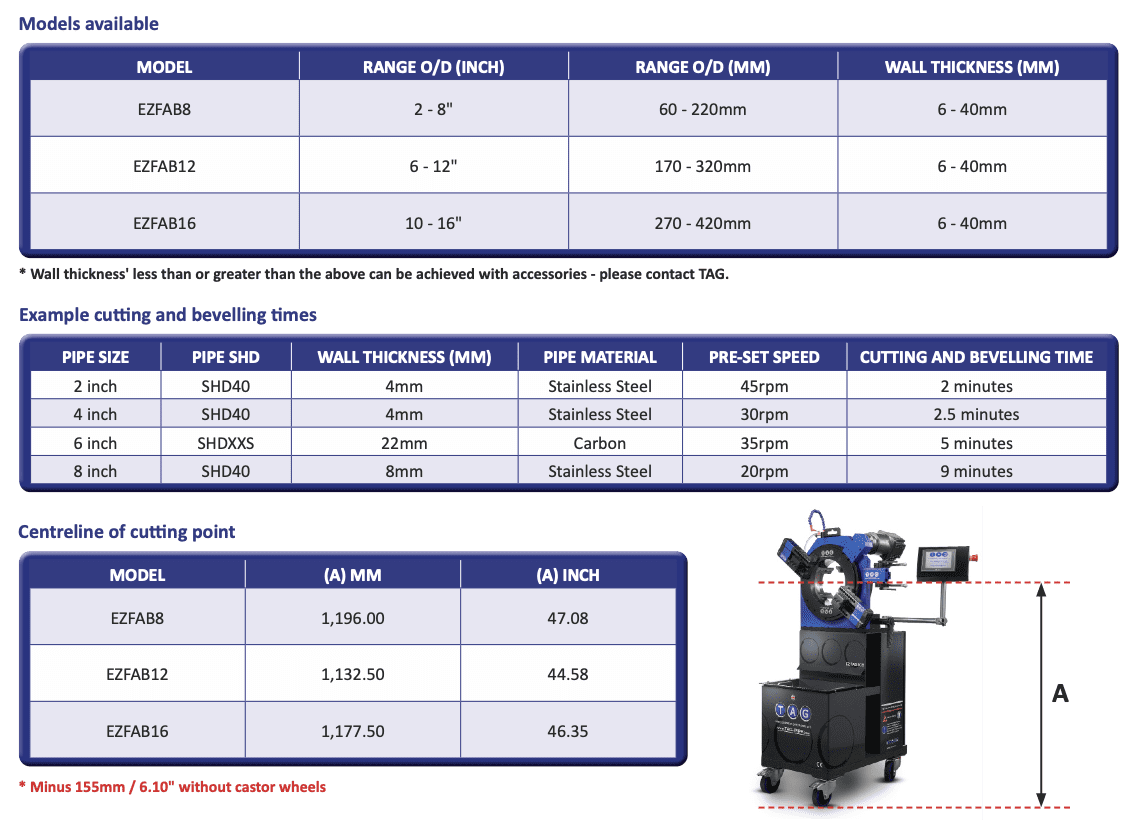Click the '45rpm' speed cell

tap(764, 386)
